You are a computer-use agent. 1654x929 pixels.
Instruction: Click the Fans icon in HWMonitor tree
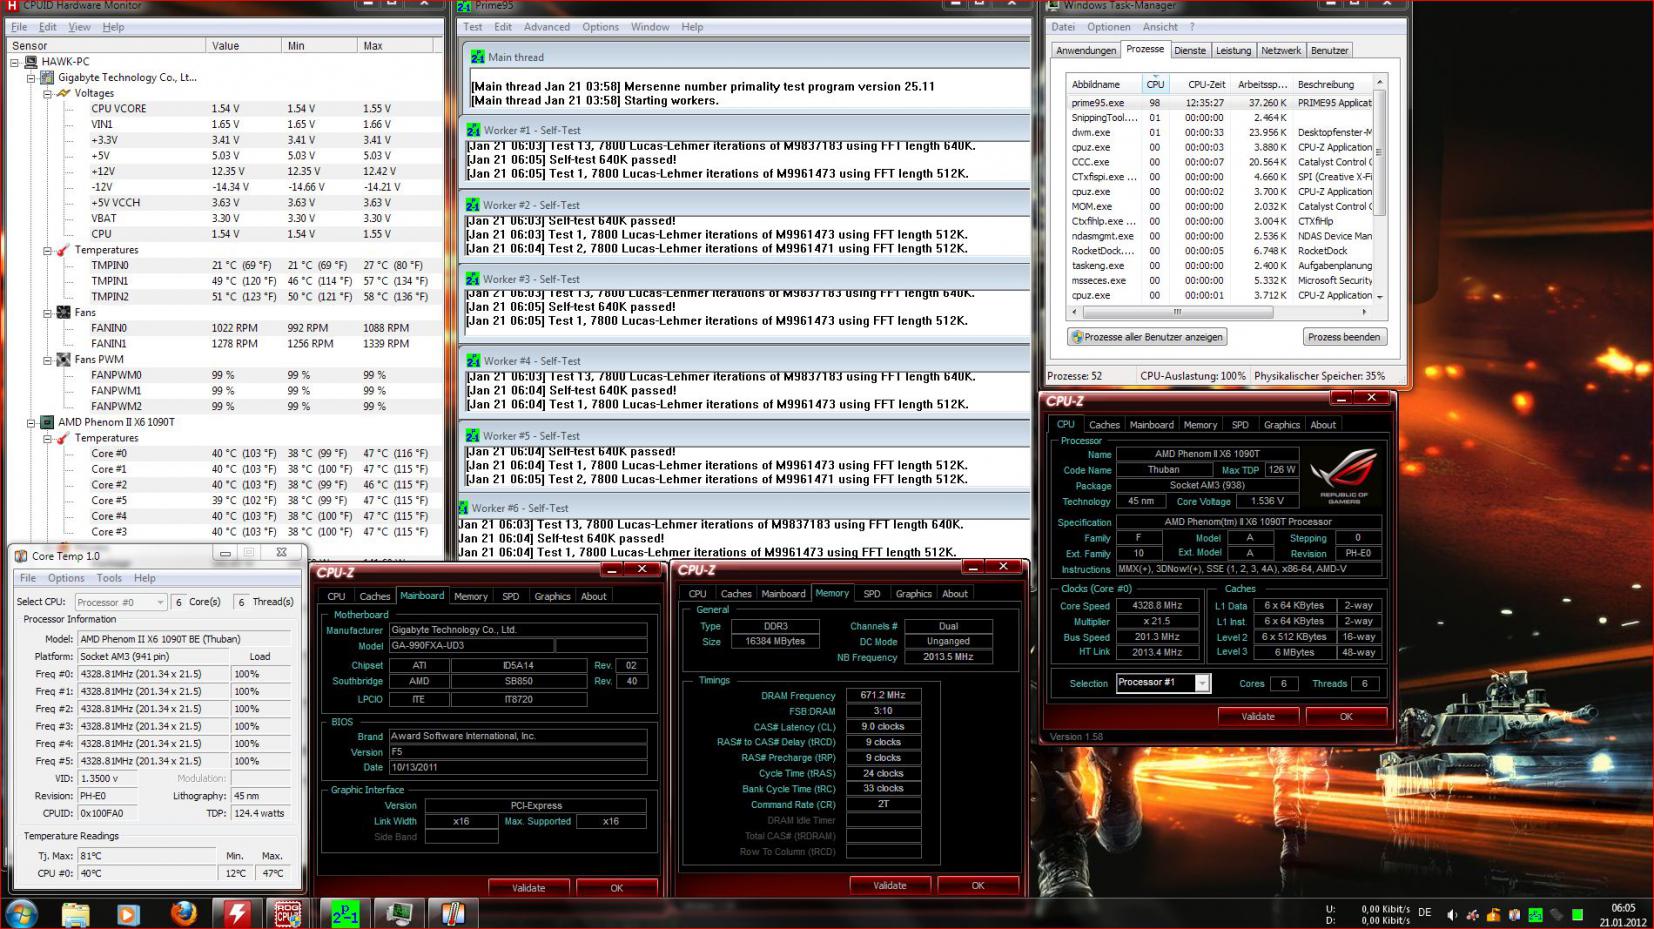pos(63,312)
